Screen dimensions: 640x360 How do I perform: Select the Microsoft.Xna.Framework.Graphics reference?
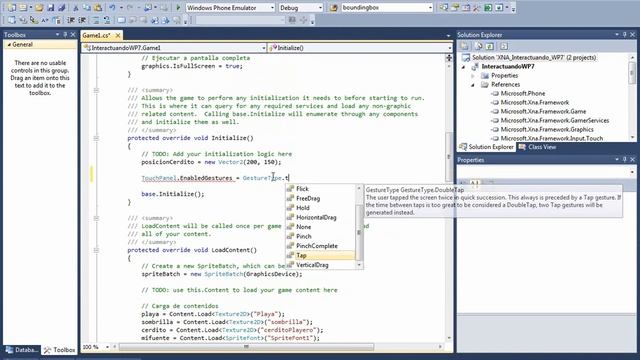[x=547, y=129]
